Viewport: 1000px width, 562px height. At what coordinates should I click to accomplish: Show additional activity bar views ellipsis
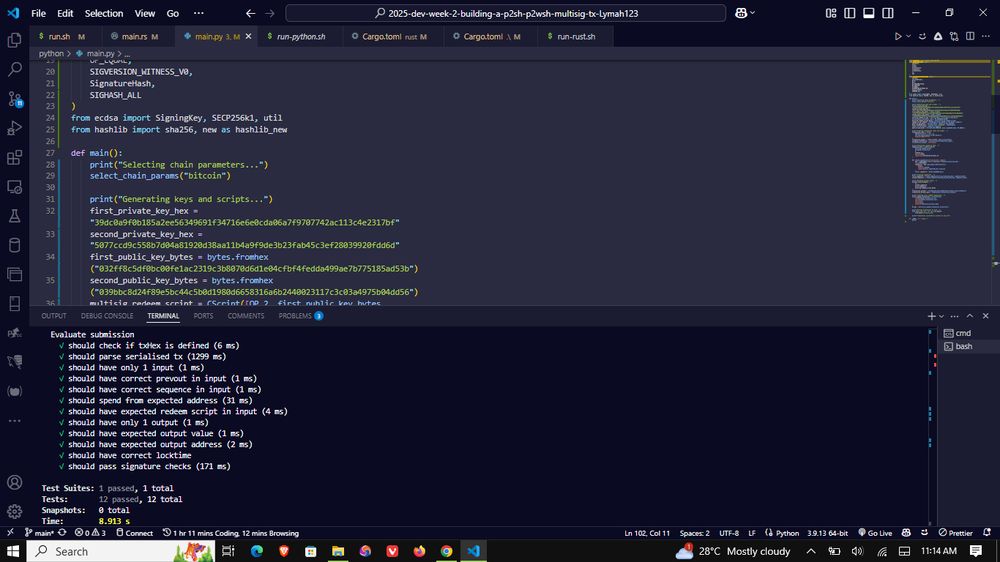(14, 421)
